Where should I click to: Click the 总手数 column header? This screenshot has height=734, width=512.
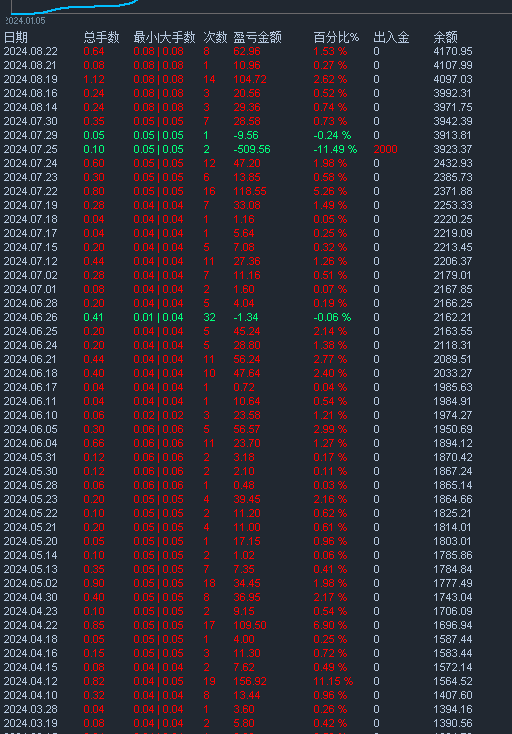(101, 37)
